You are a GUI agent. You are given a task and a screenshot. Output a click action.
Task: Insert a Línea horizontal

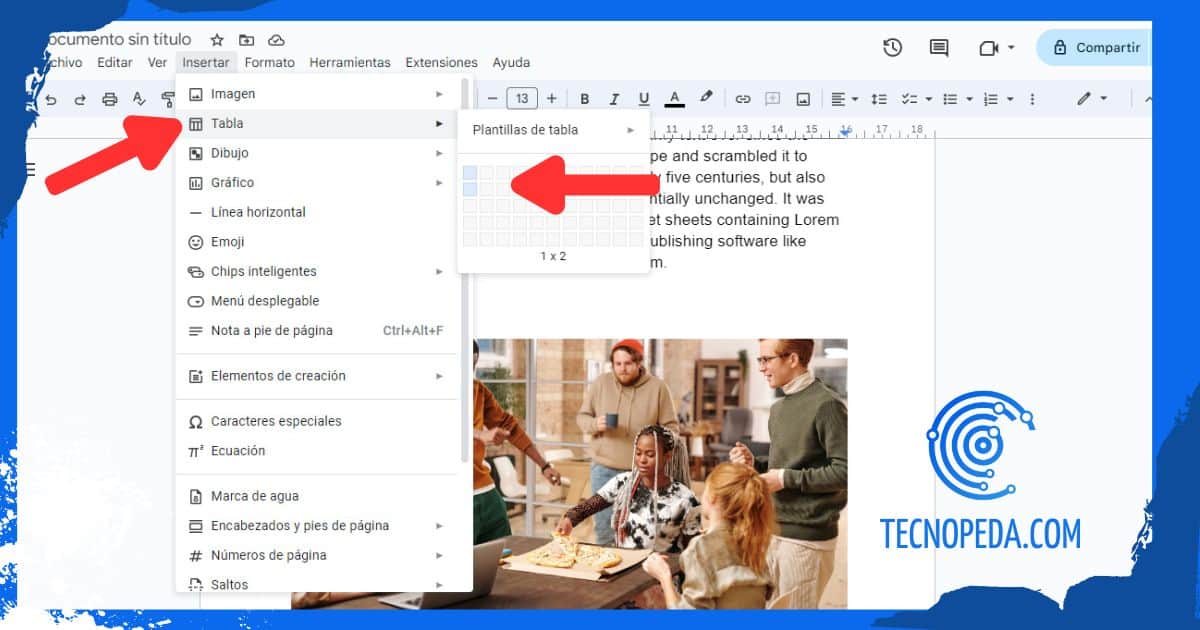[317, 212]
